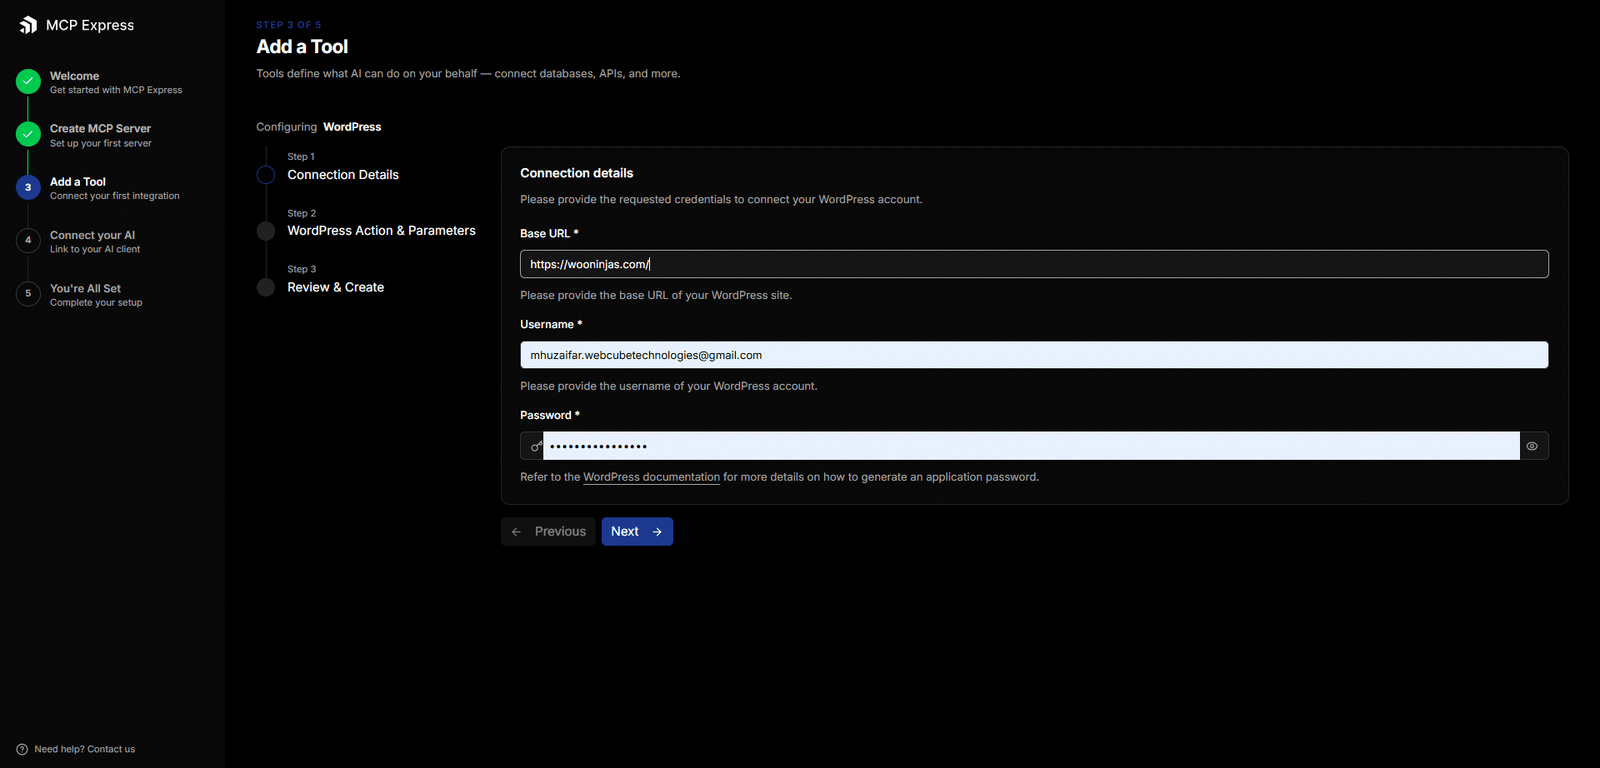Click the key icon in the Password field
The width and height of the screenshot is (1600, 768).
point(536,446)
